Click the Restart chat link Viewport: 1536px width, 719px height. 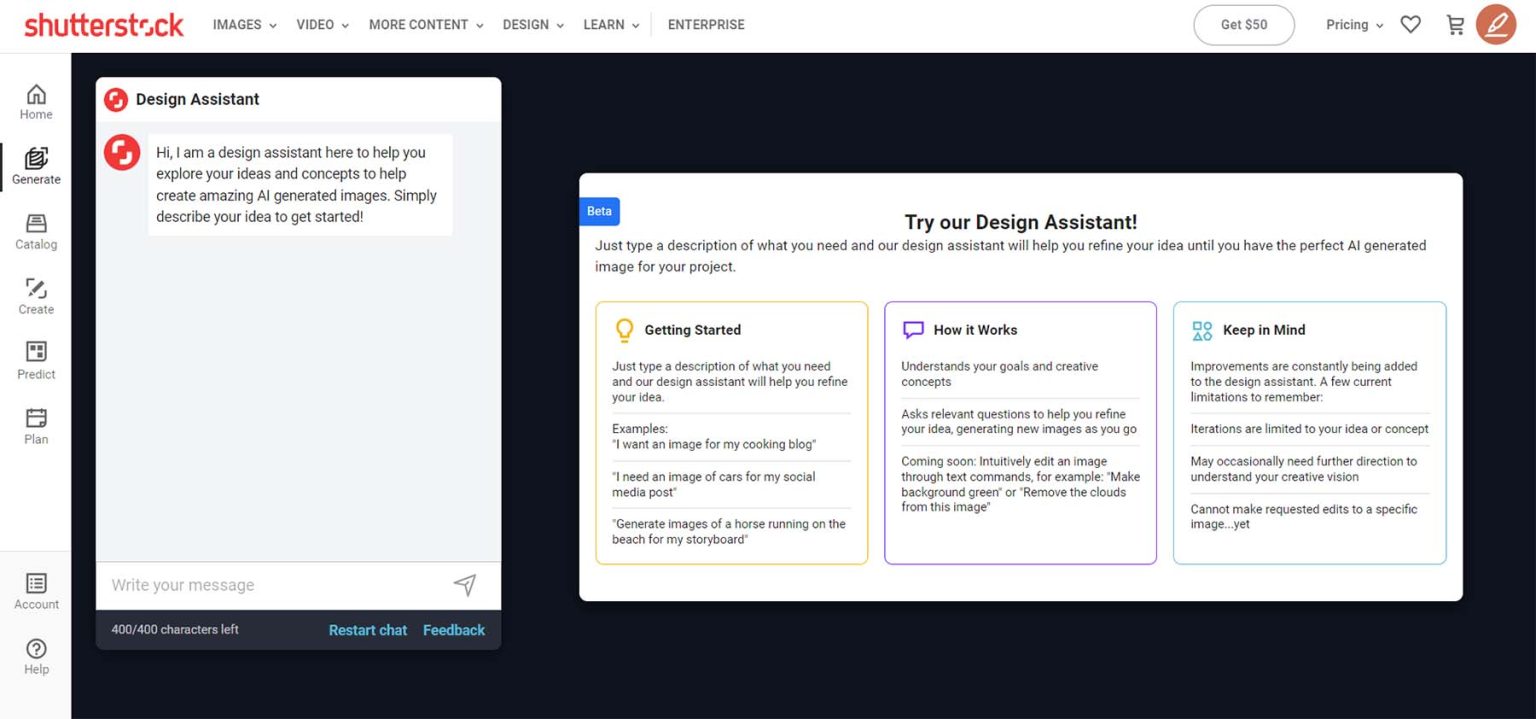coord(367,630)
